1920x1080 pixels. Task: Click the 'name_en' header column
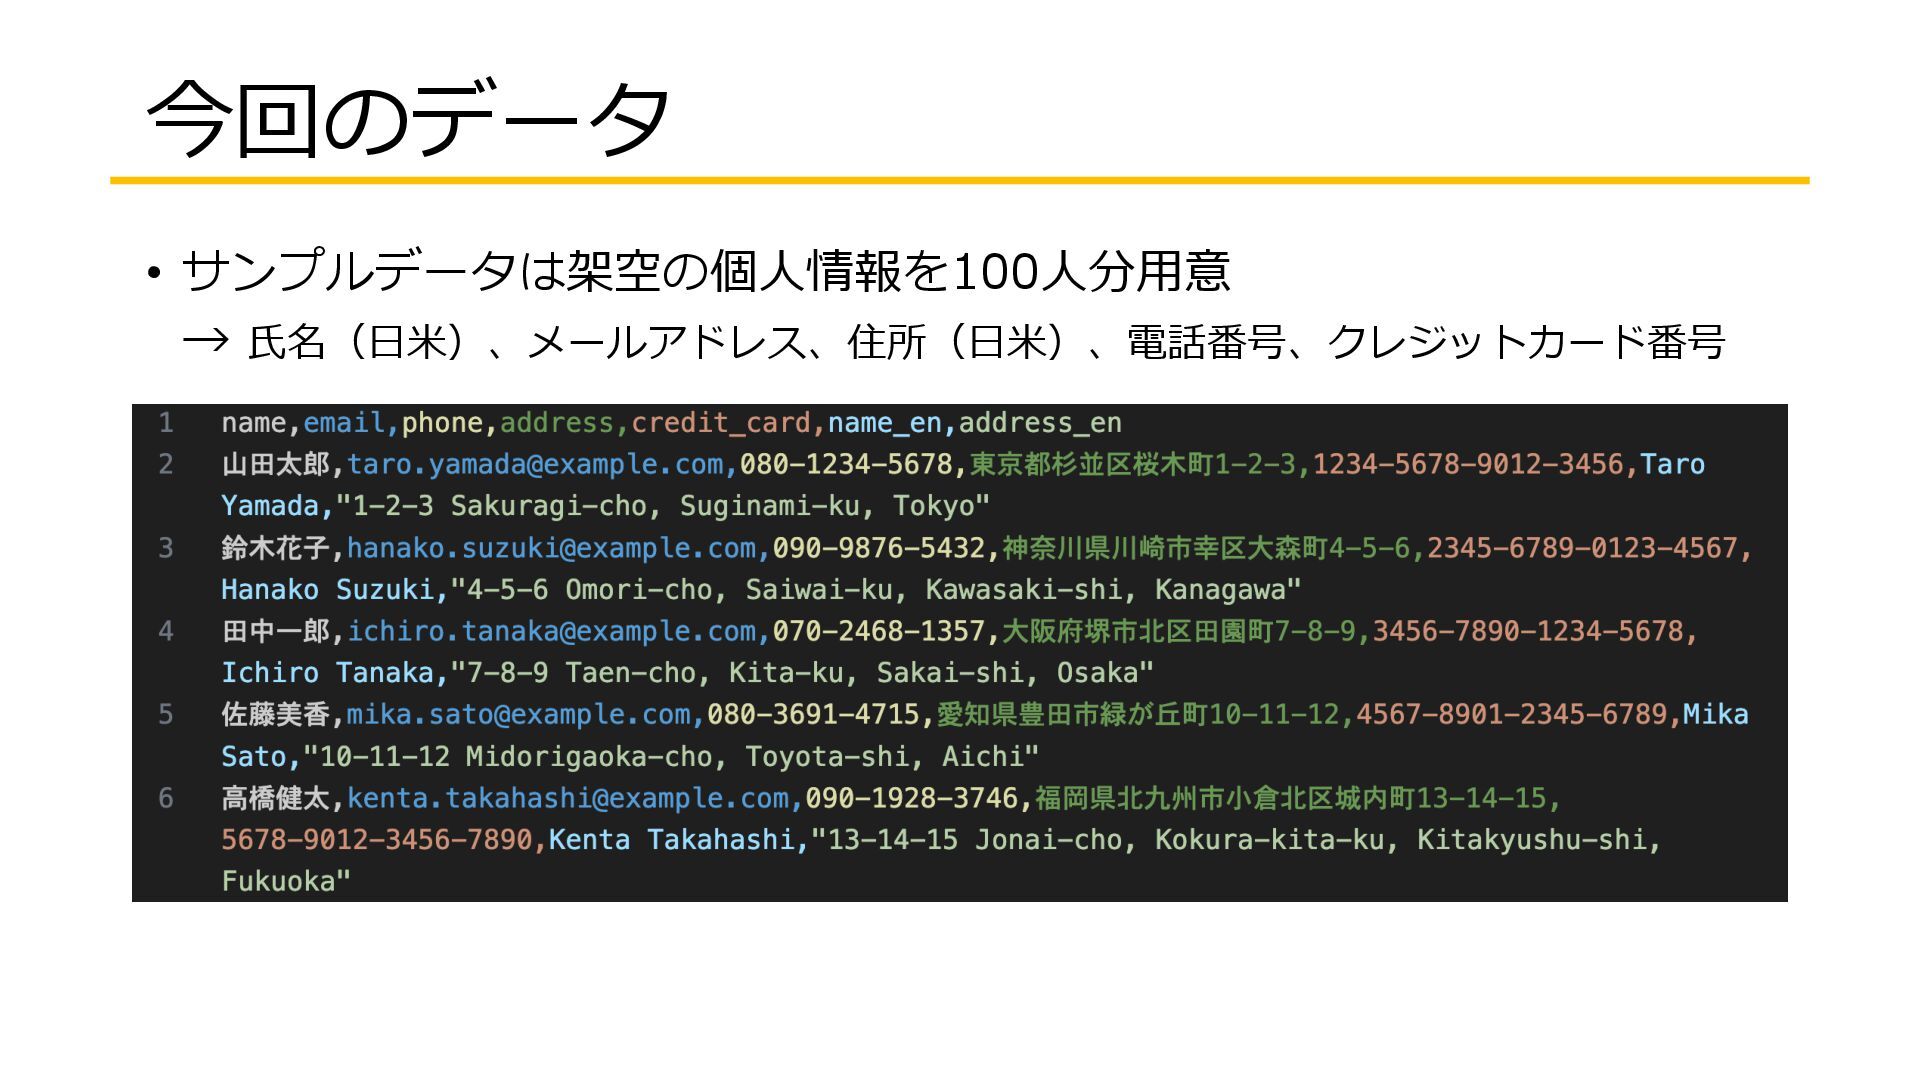[x=884, y=423]
